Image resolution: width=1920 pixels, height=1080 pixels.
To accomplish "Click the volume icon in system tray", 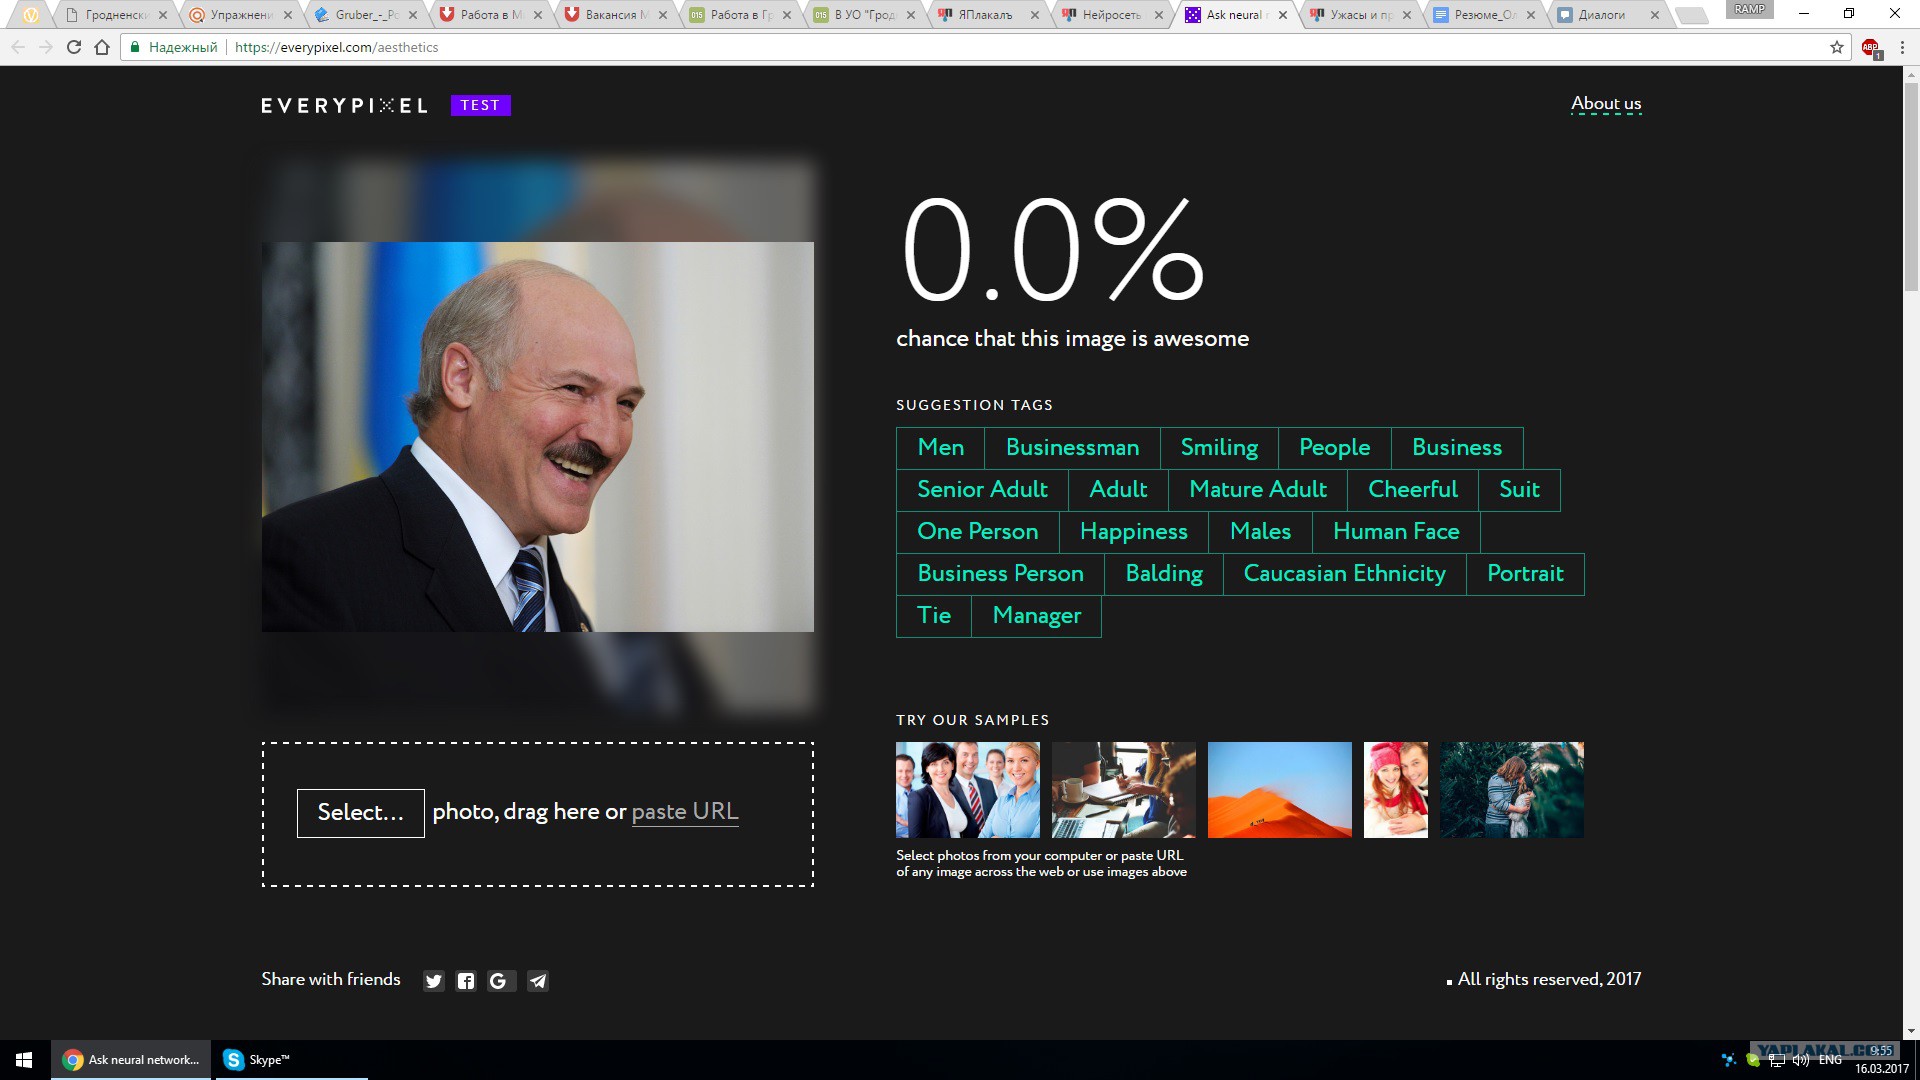I will (1801, 1060).
